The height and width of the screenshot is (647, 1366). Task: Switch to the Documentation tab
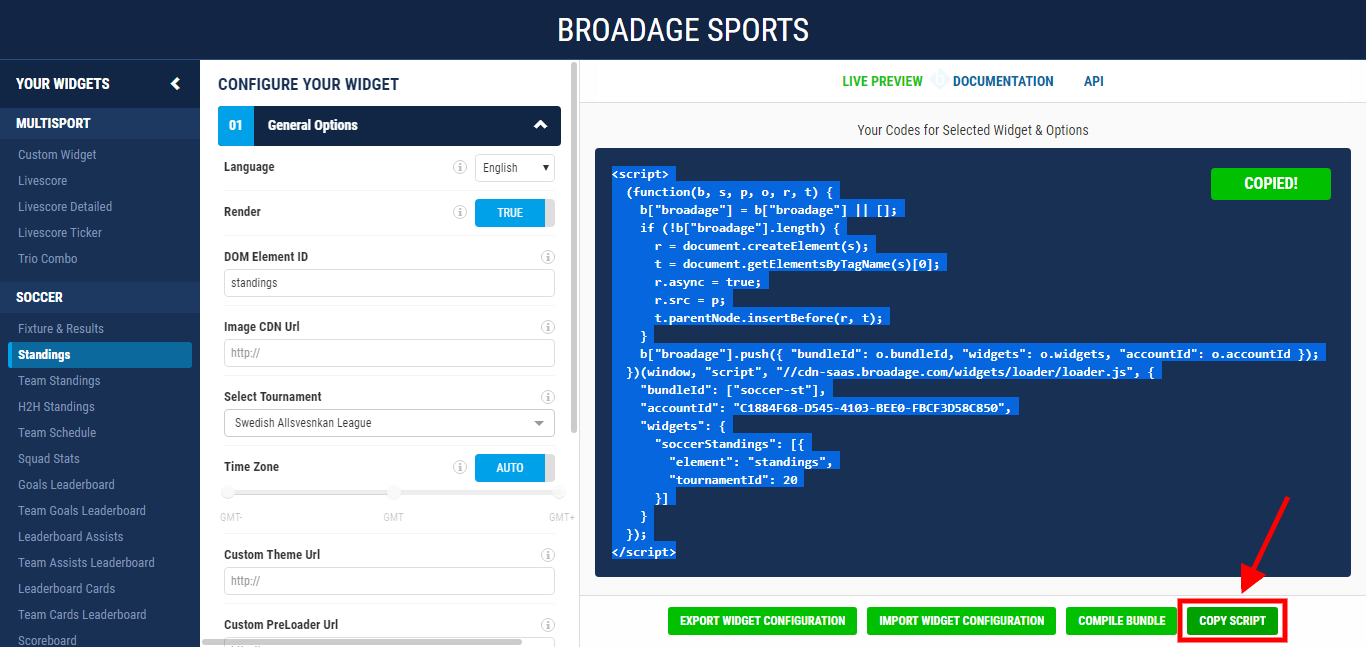click(x=1003, y=82)
